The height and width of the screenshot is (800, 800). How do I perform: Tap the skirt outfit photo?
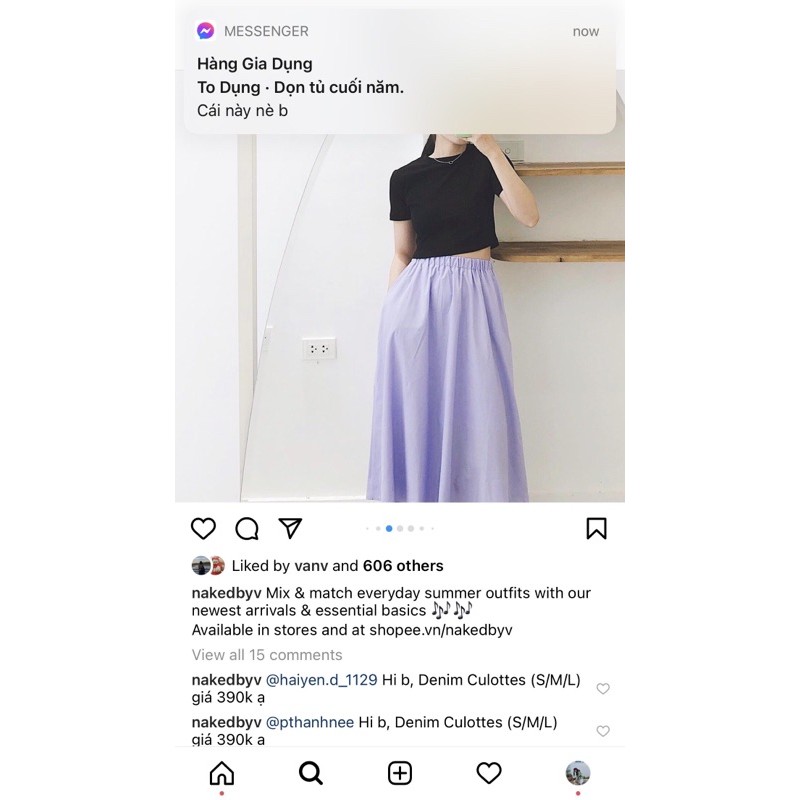pos(400,318)
